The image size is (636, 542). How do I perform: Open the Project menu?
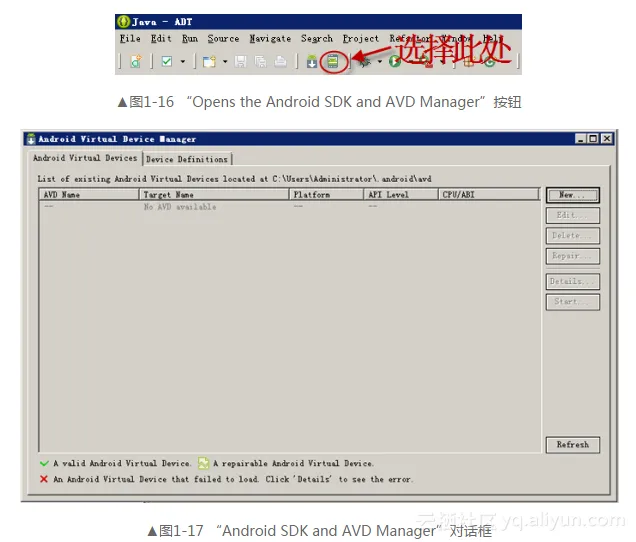(x=361, y=39)
